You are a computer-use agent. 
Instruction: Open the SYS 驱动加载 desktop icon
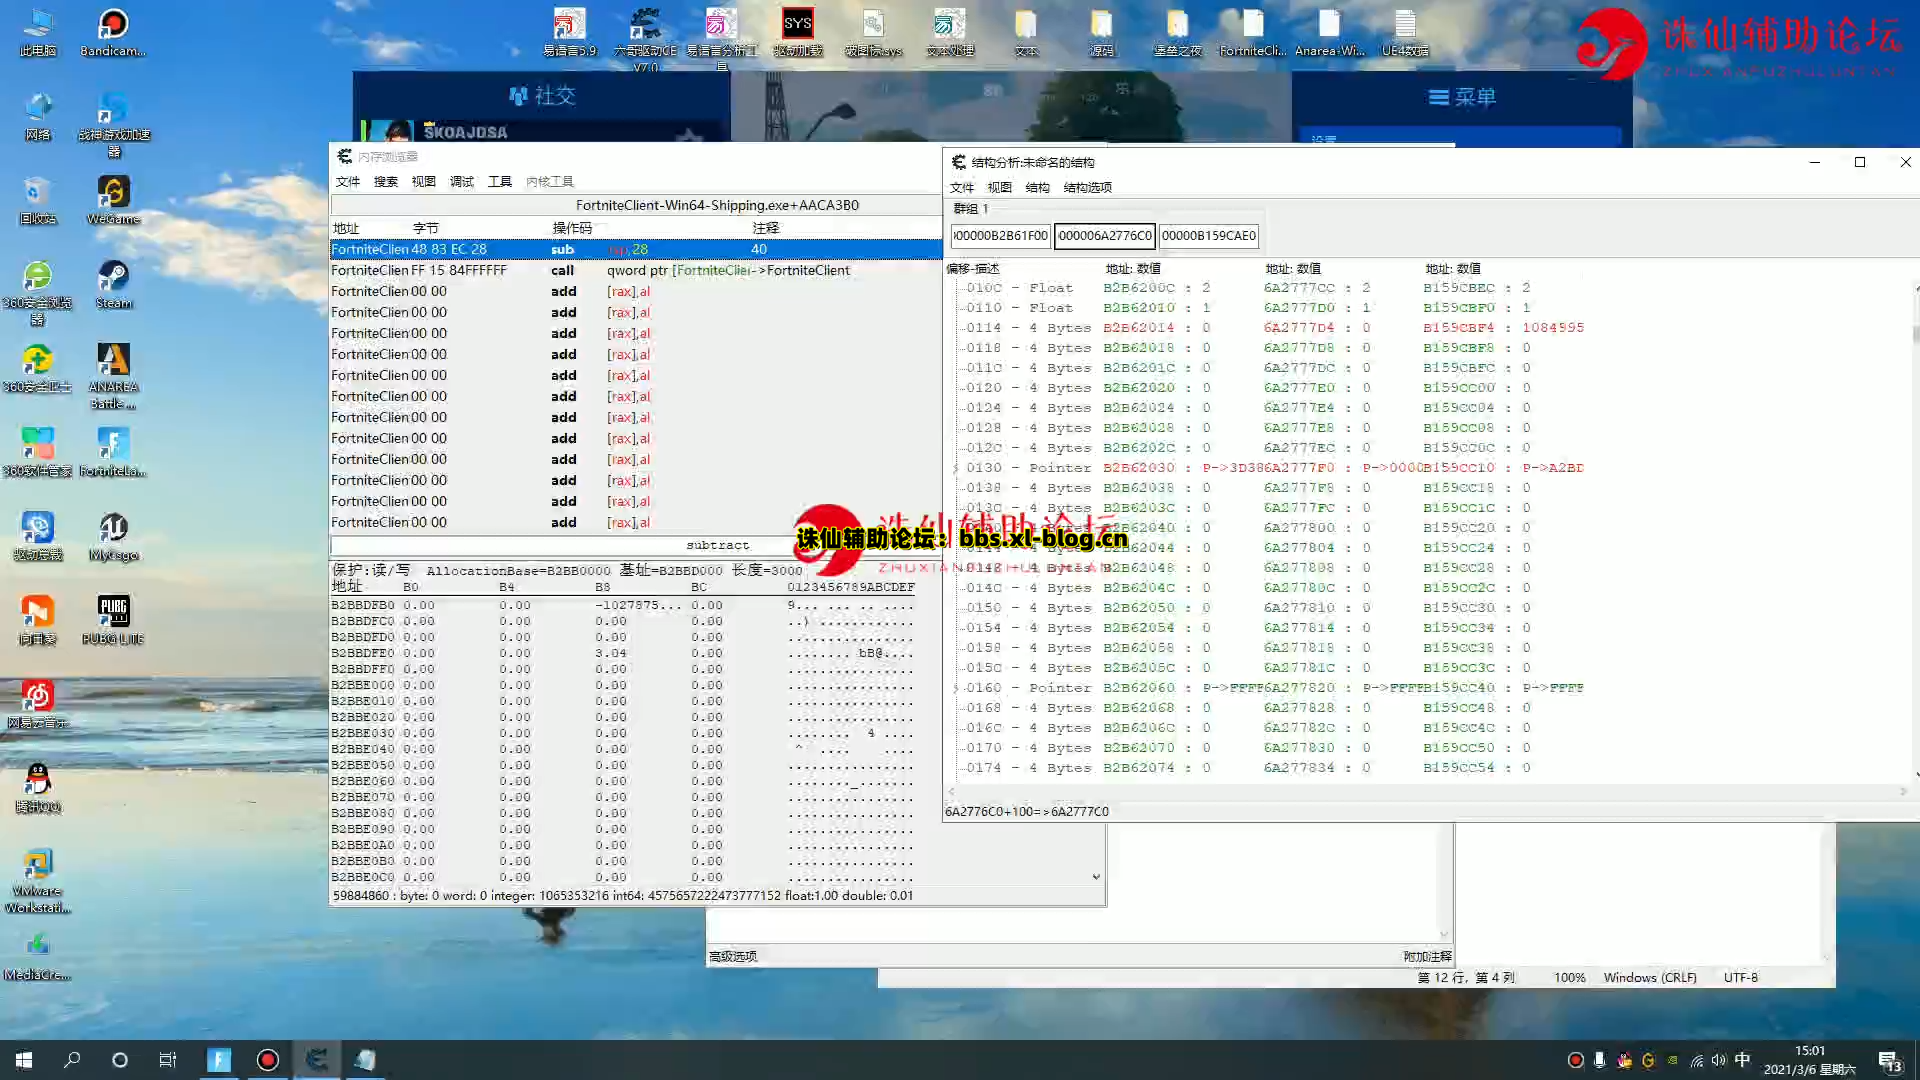point(797,32)
